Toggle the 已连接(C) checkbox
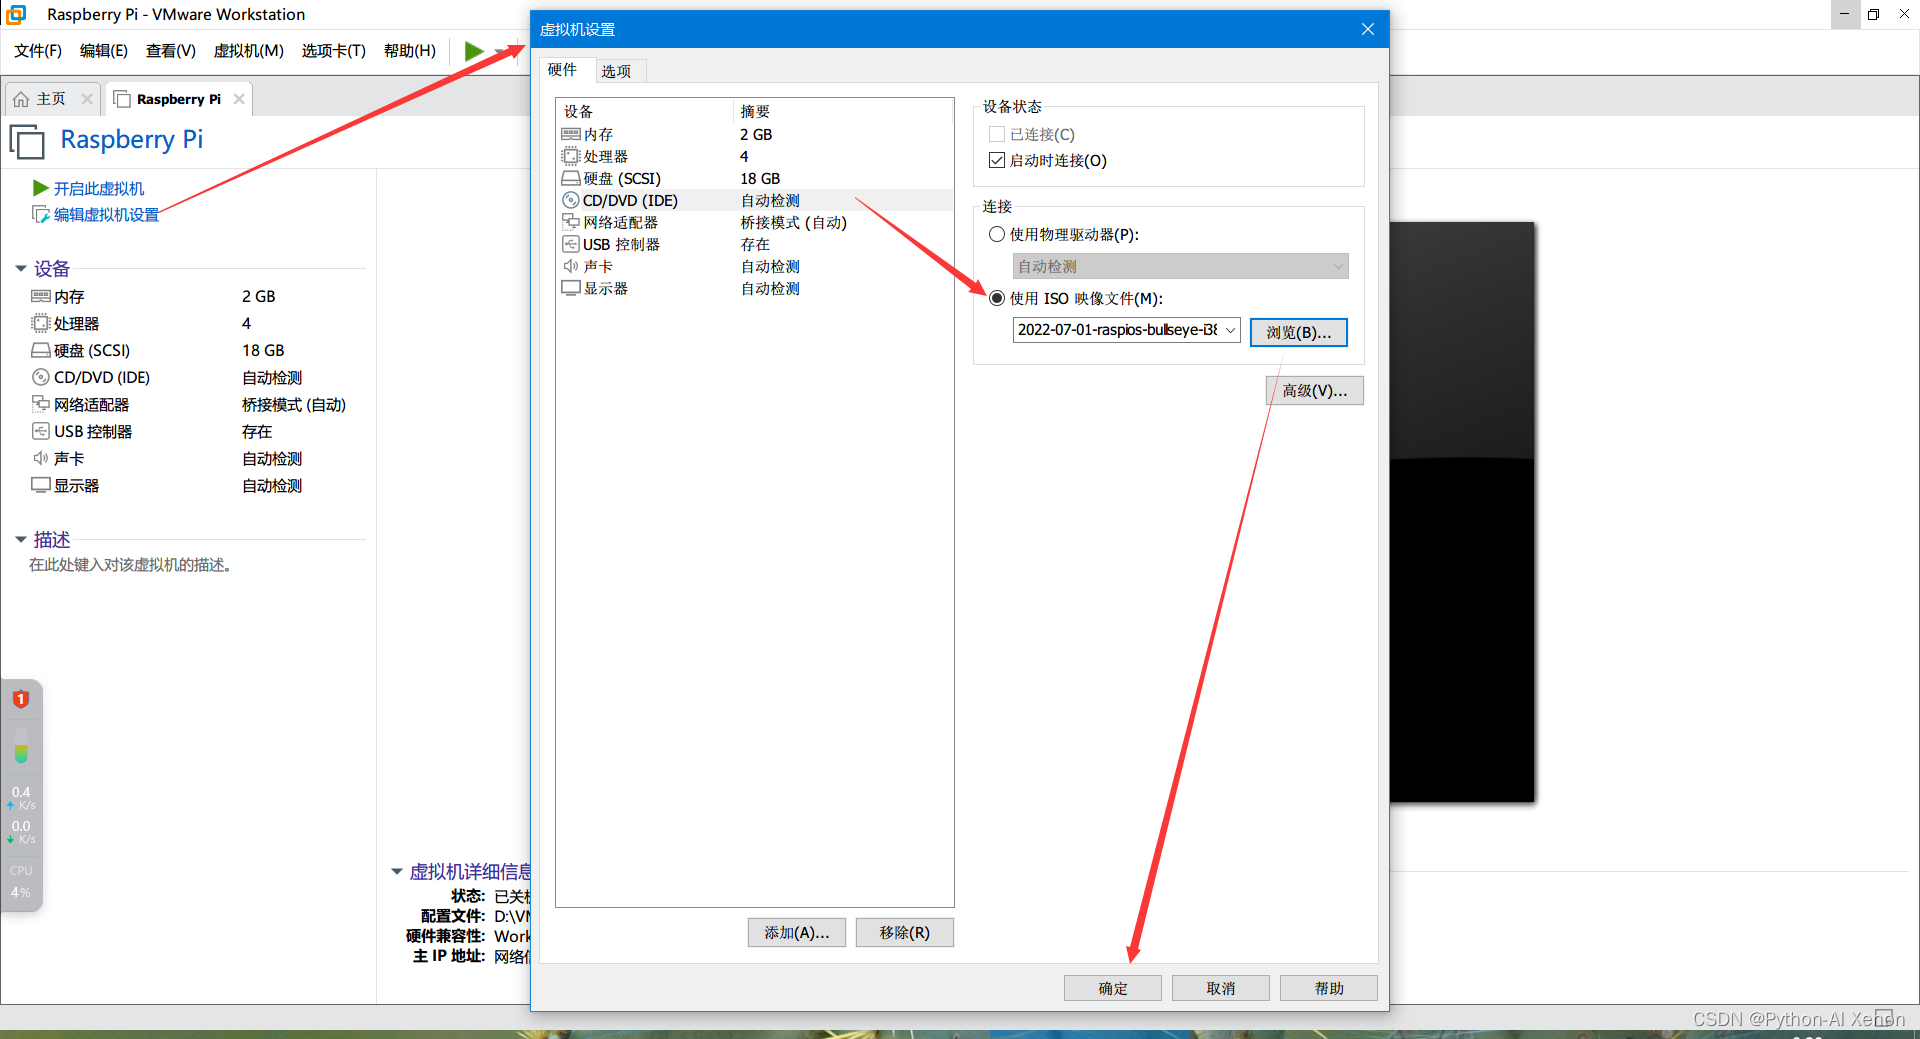This screenshot has height=1039, width=1920. click(x=996, y=134)
